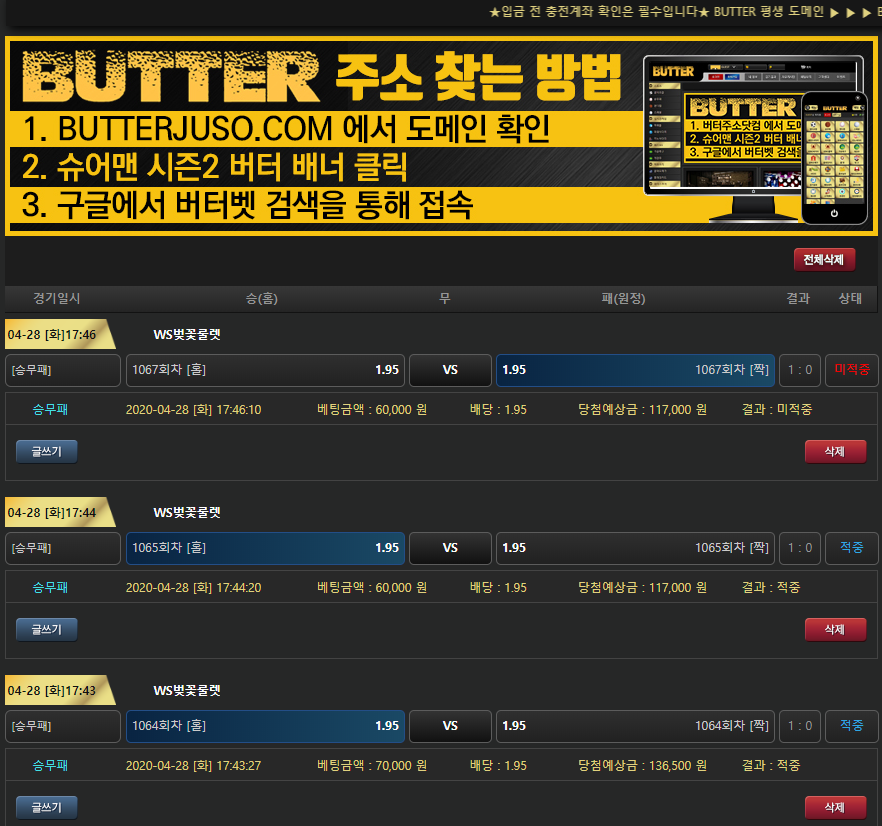This screenshot has height=826, width=882.
Task: Select the 1067회차 [홀] odds box
Action: pyautogui.click(x=265, y=370)
